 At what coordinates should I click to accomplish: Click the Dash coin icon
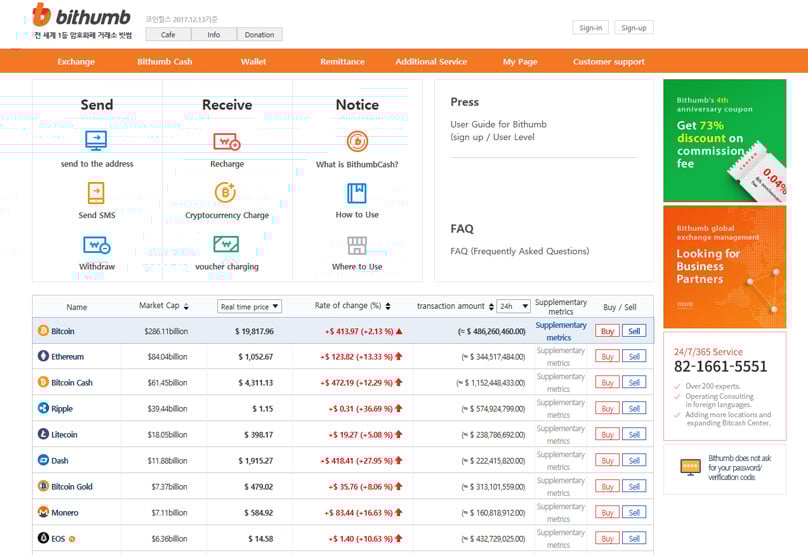point(43,460)
